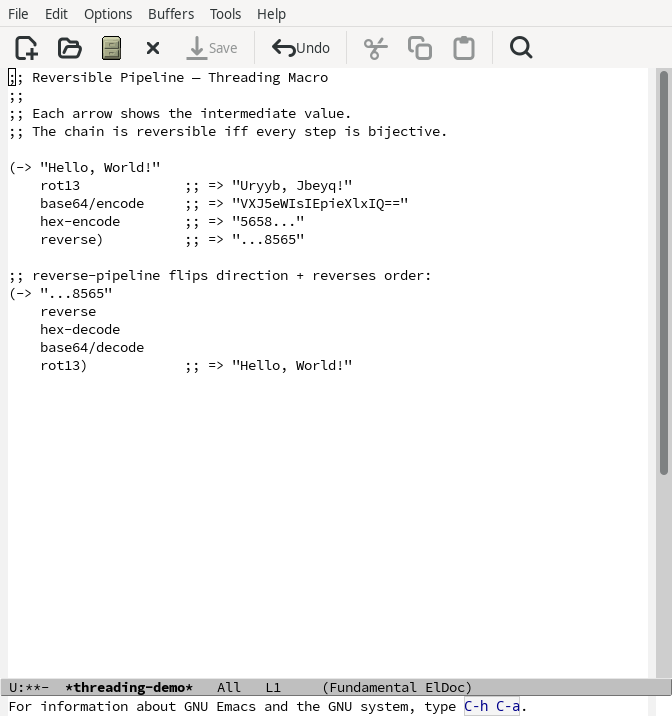The width and height of the screenshot is (672, 716).
Task: Cut selection with scissors icon
Action: (x=375, y=48)
